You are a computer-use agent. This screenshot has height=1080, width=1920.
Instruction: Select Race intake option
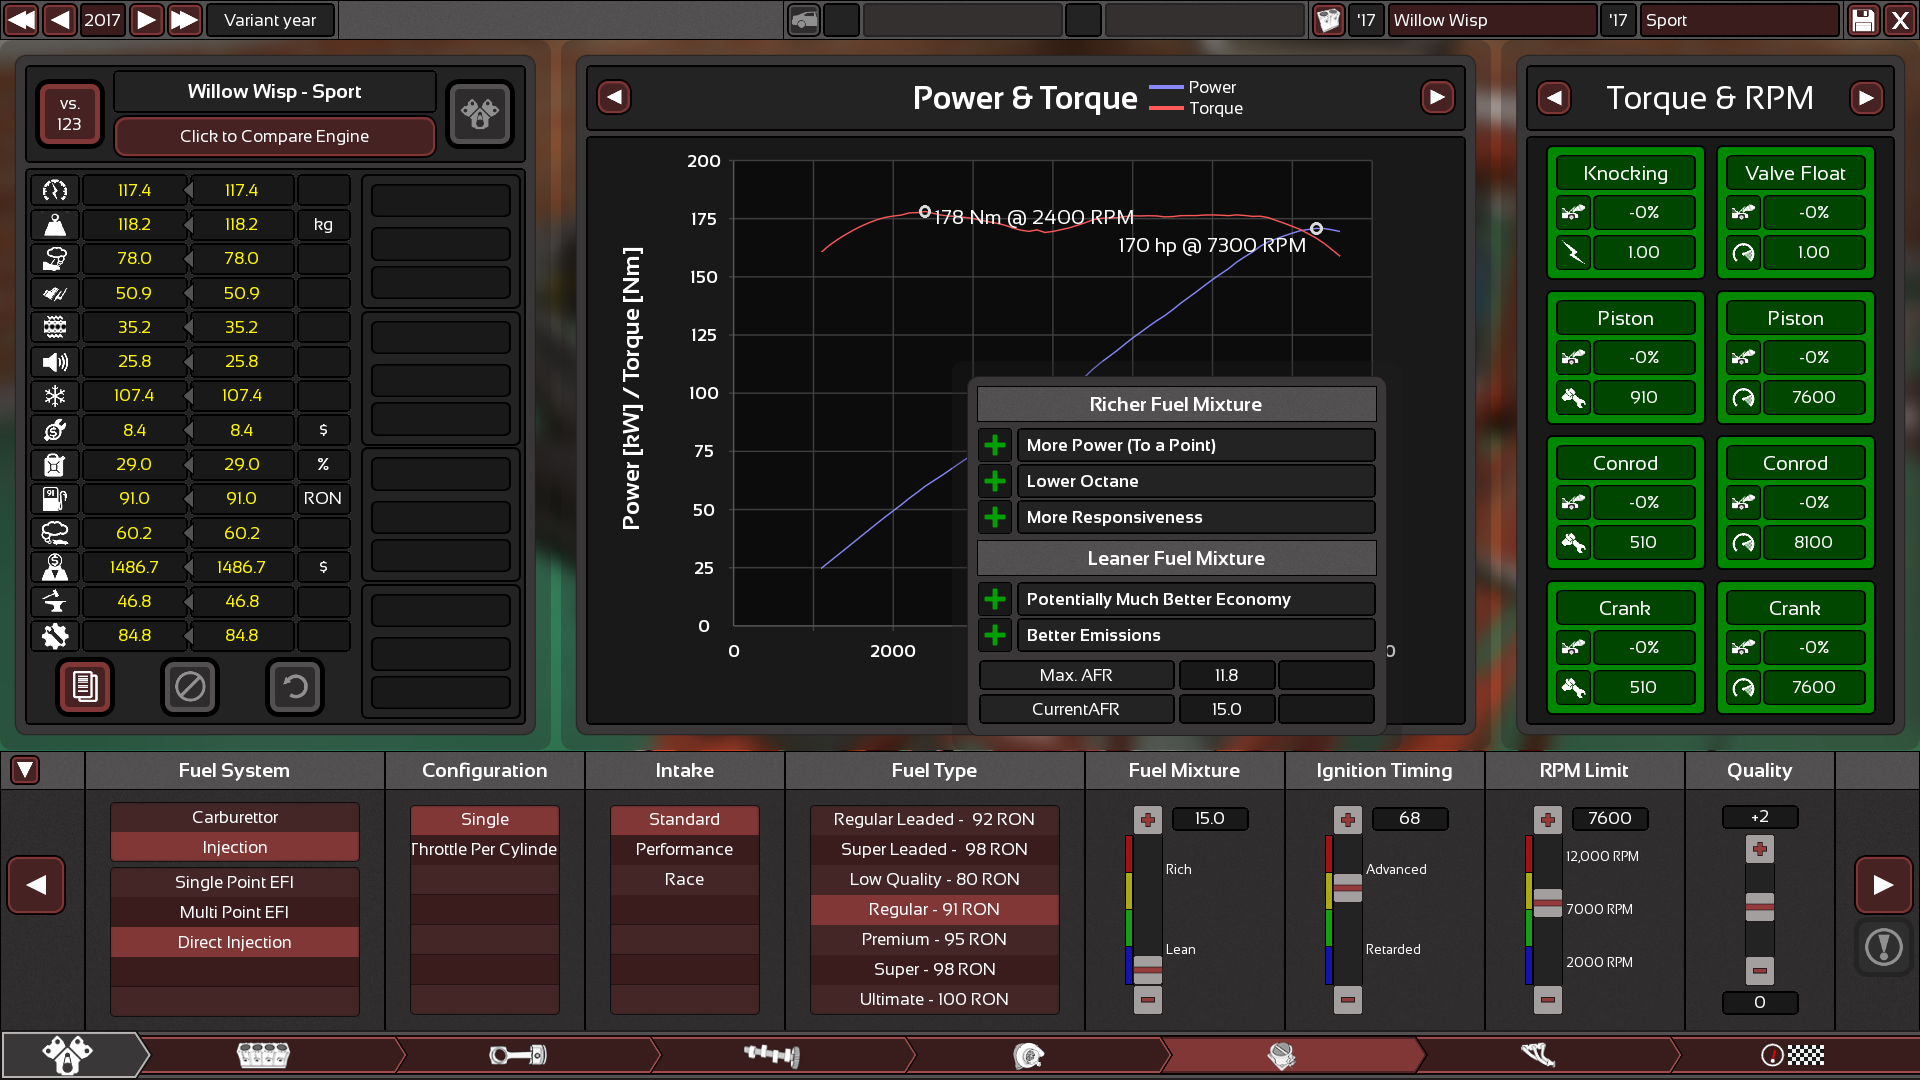(684, 879)
